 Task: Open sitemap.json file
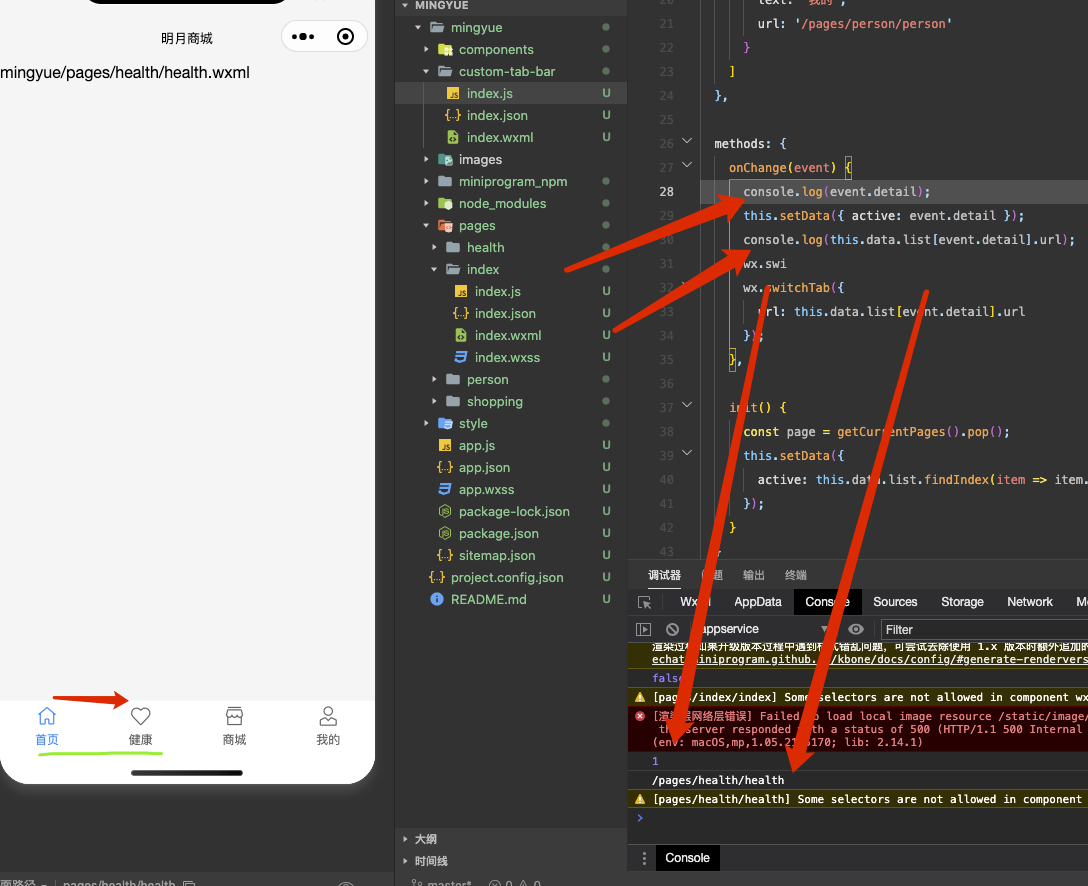[x=496, y=555]
